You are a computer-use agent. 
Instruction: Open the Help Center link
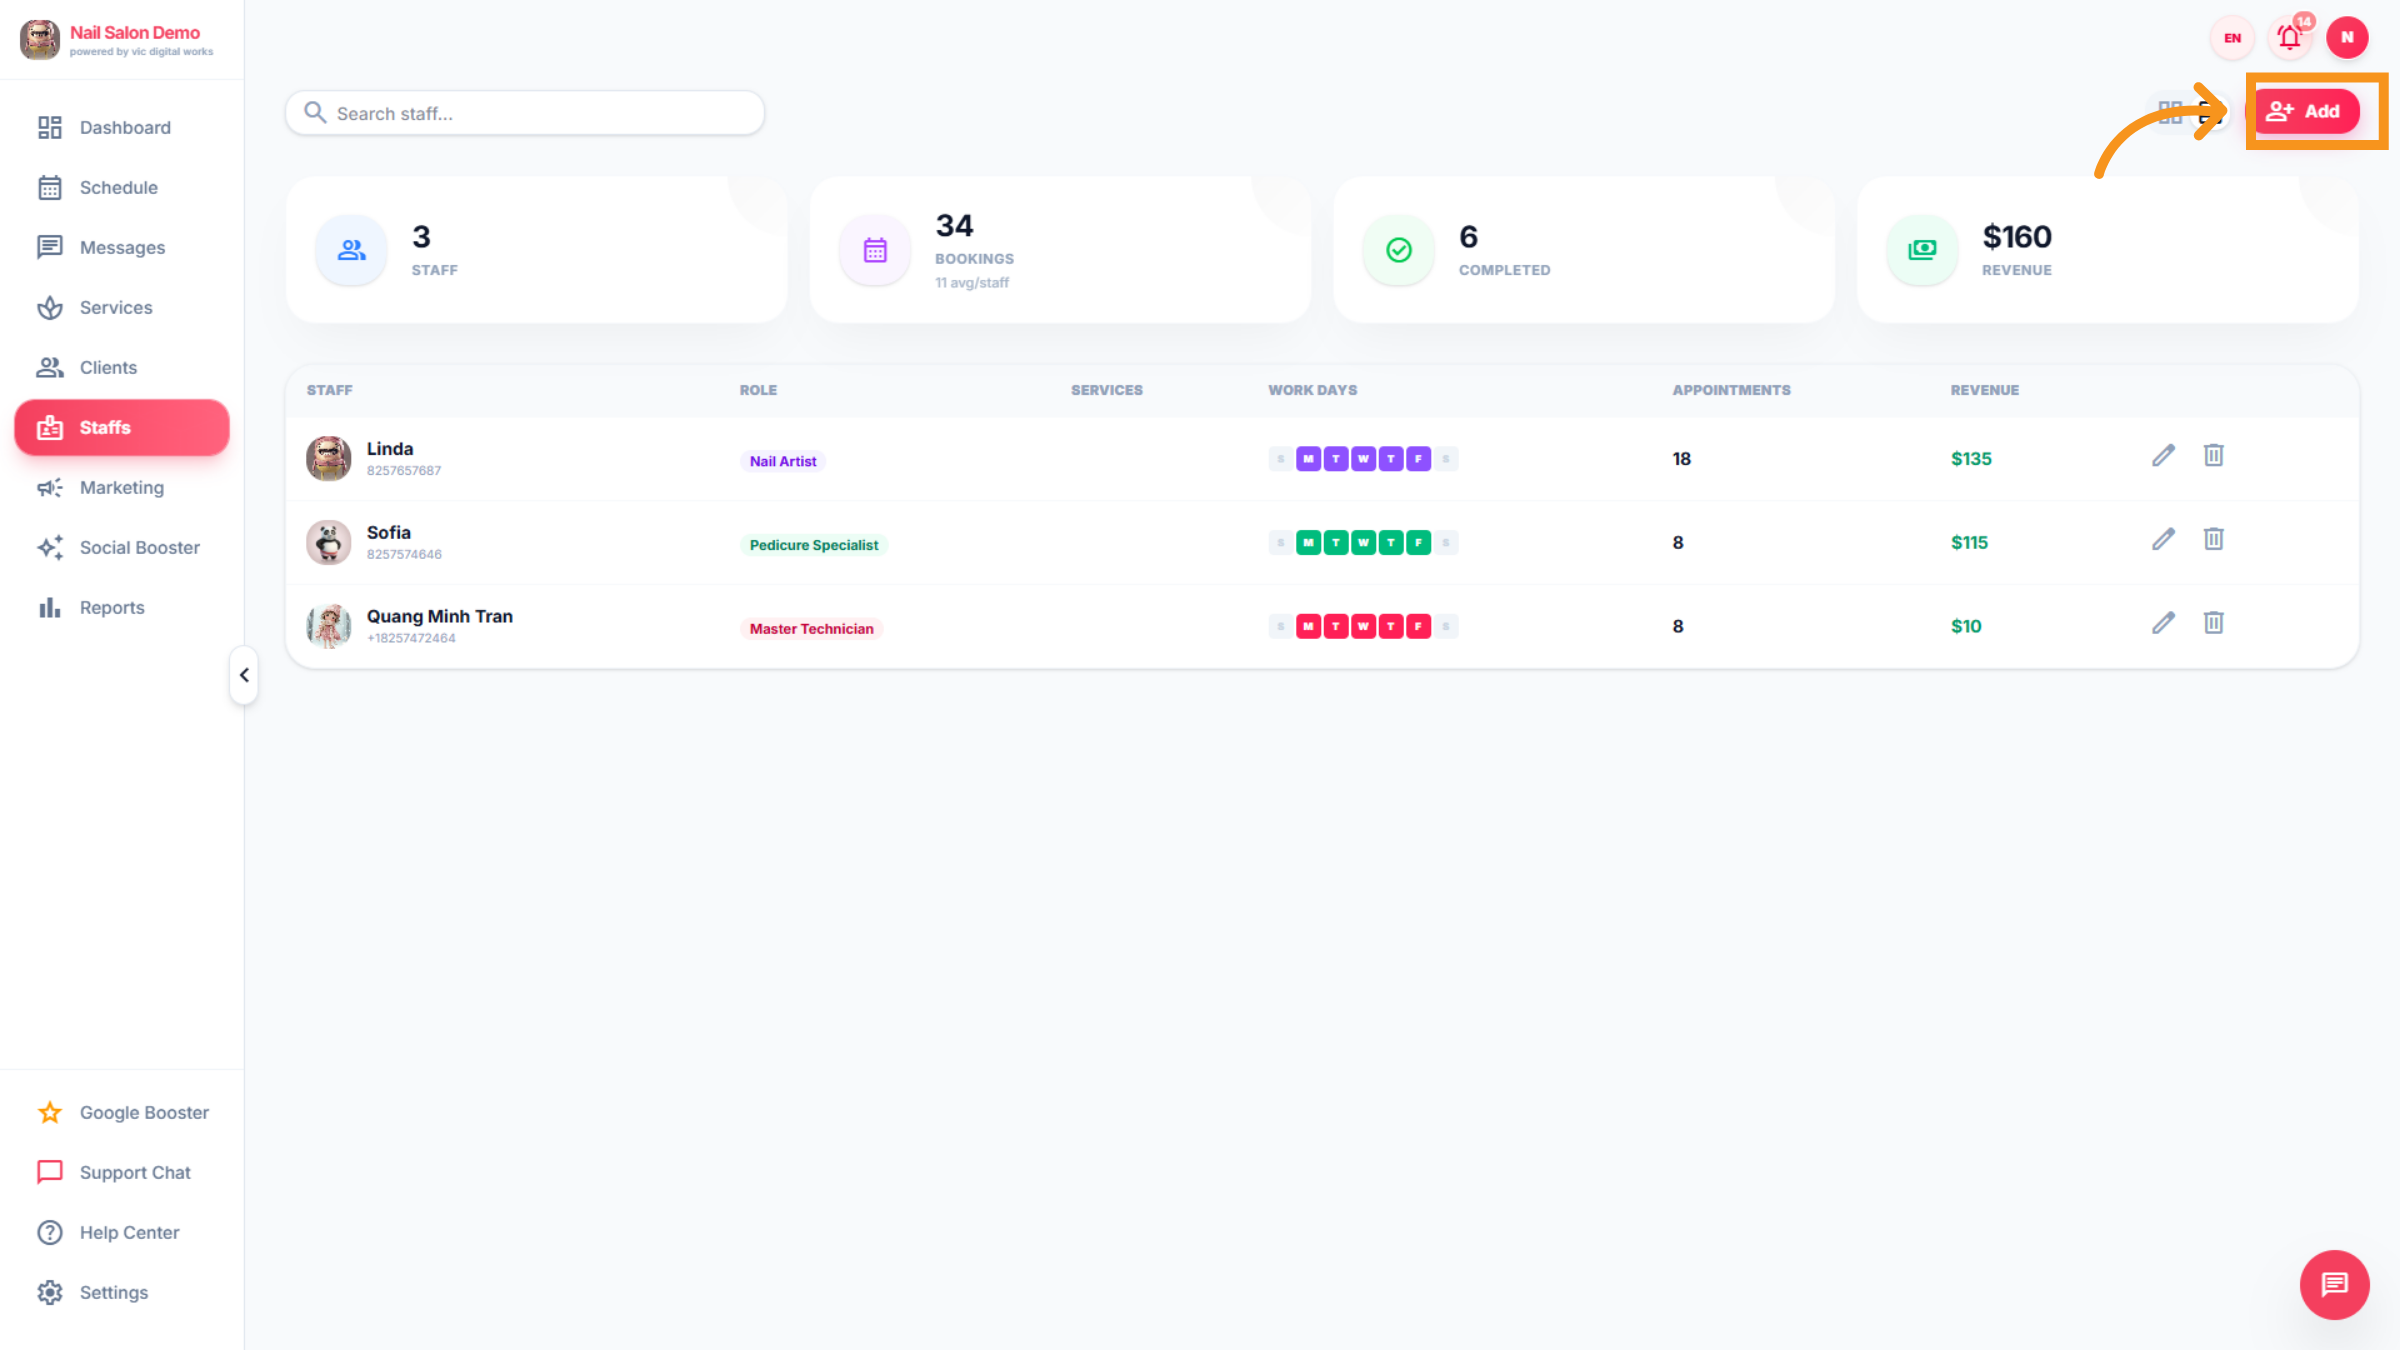tap(129, 1233)
